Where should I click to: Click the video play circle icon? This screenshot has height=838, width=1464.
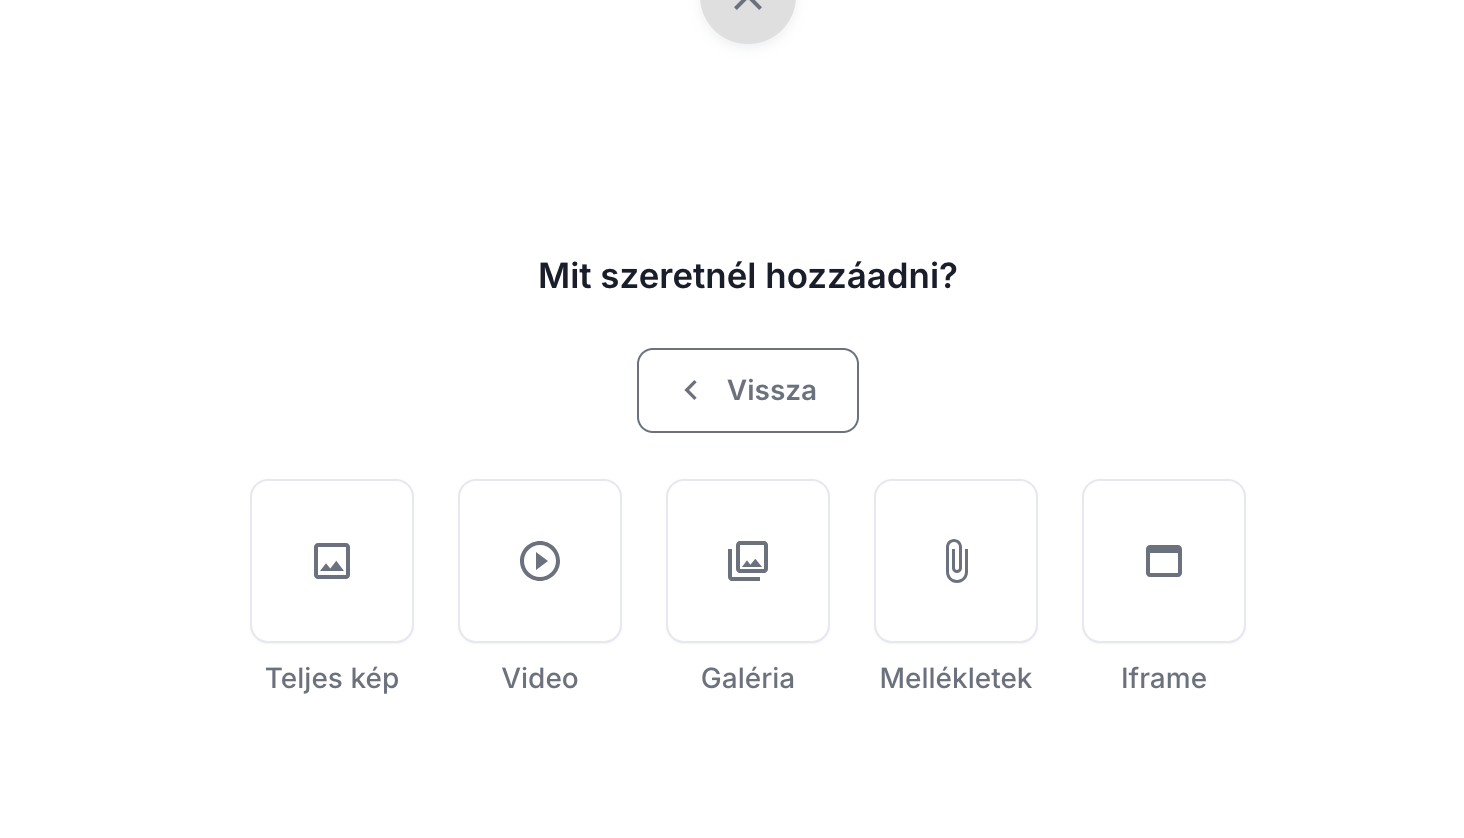click(540, 561)
